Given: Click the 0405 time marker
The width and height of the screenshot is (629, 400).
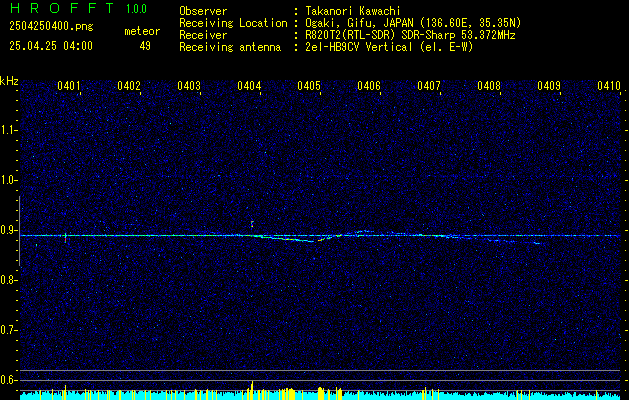Looking at the screenshot, I should tap(309, 85).
